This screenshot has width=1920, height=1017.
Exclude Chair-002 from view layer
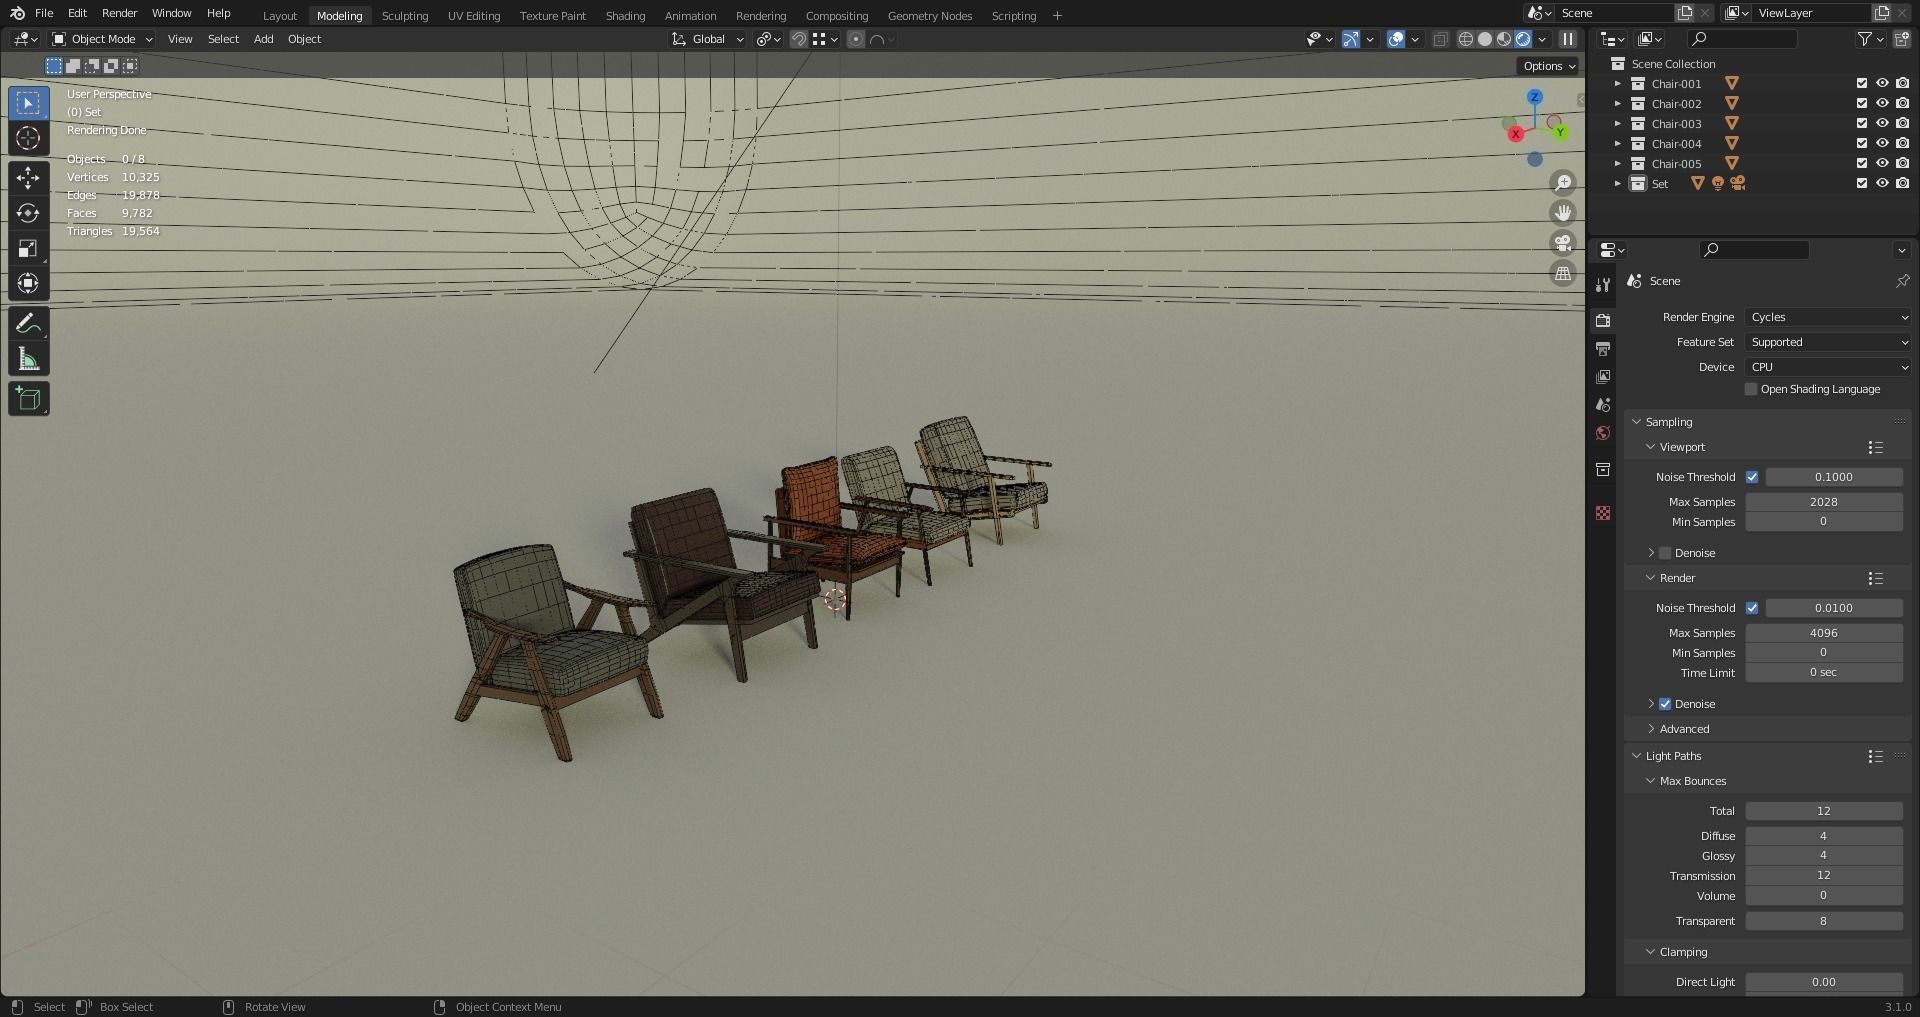coord(1862,104)
